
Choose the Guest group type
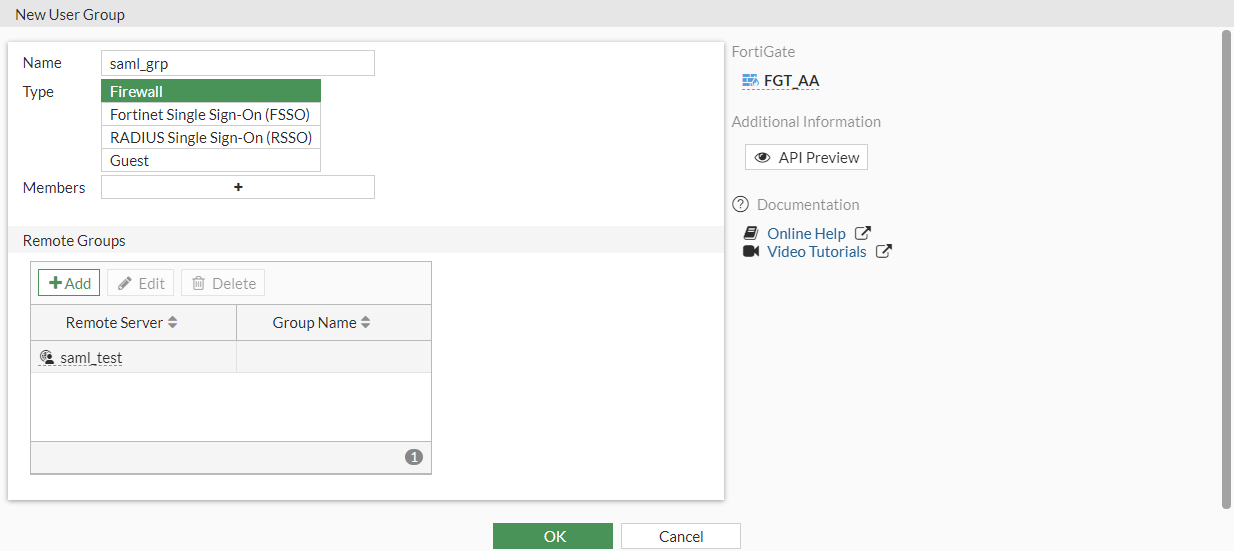[210, 161]
